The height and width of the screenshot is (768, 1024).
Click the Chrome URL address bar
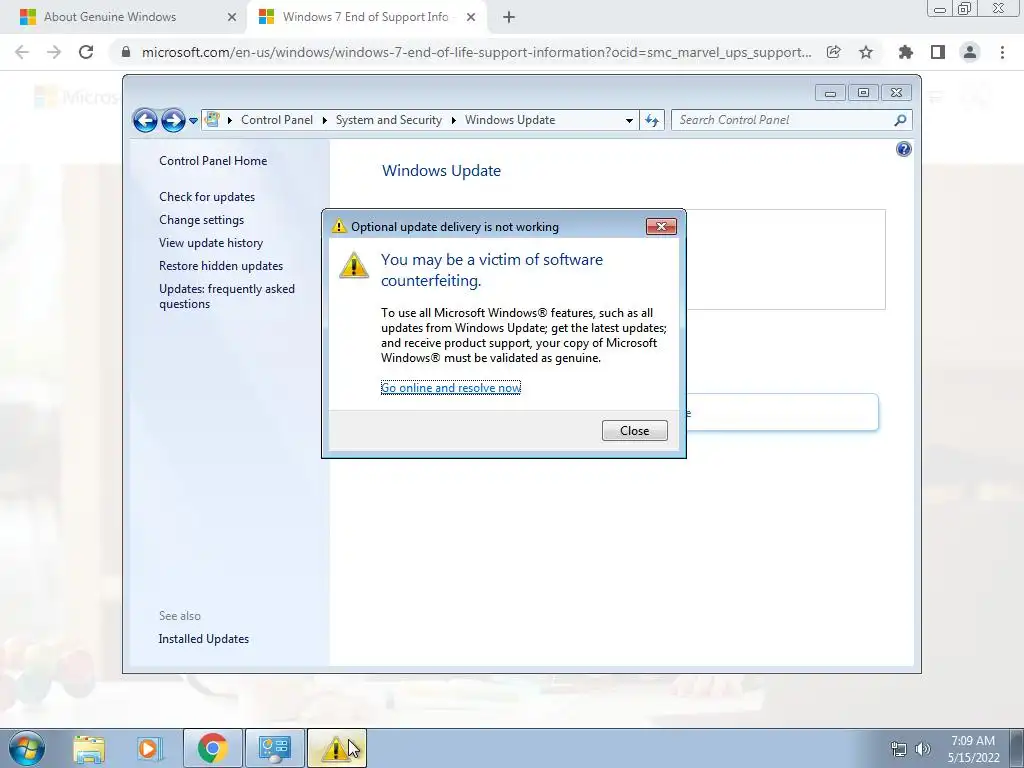[x=476, y=52]
